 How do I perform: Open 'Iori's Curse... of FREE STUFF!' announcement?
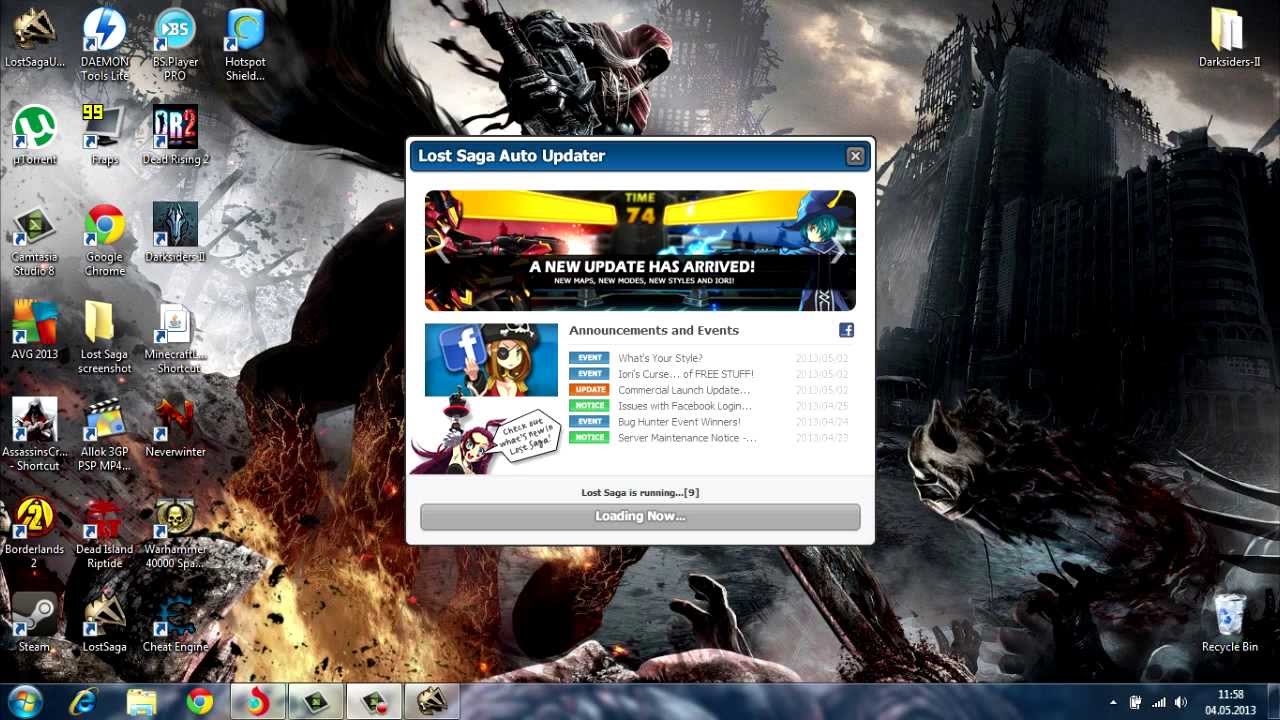686,374
